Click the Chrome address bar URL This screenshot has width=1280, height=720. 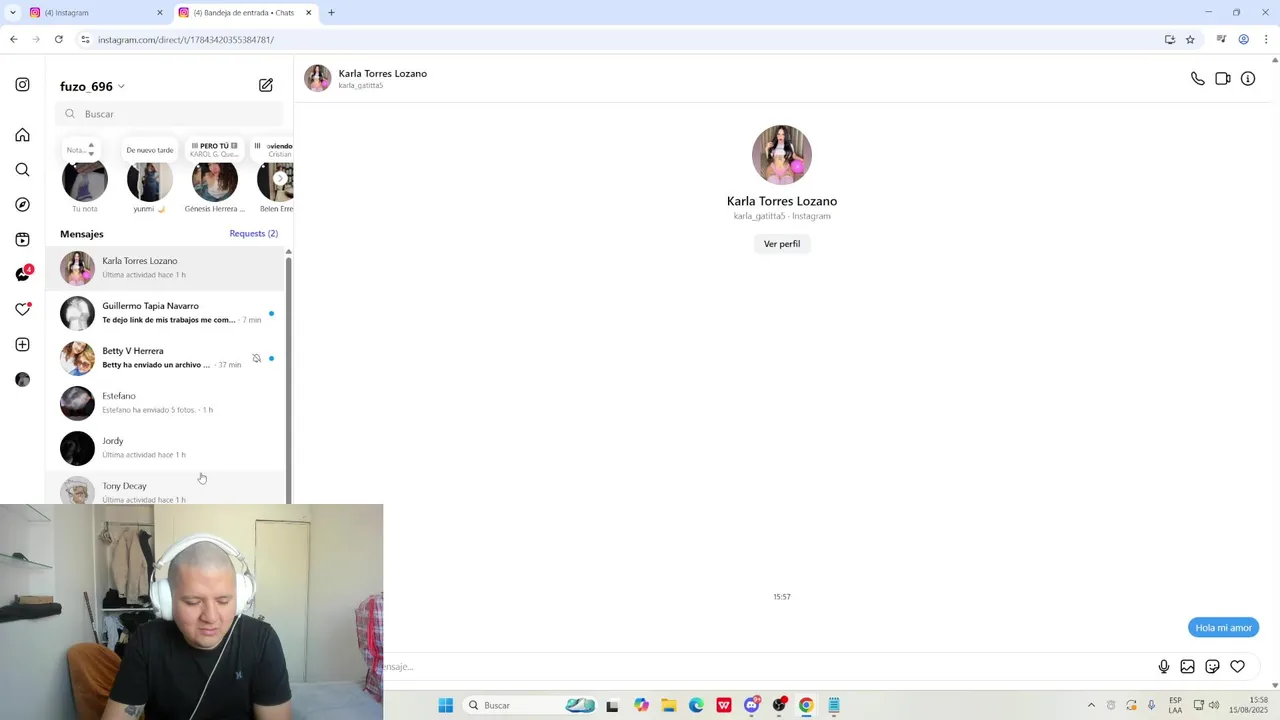pos(186,40)
